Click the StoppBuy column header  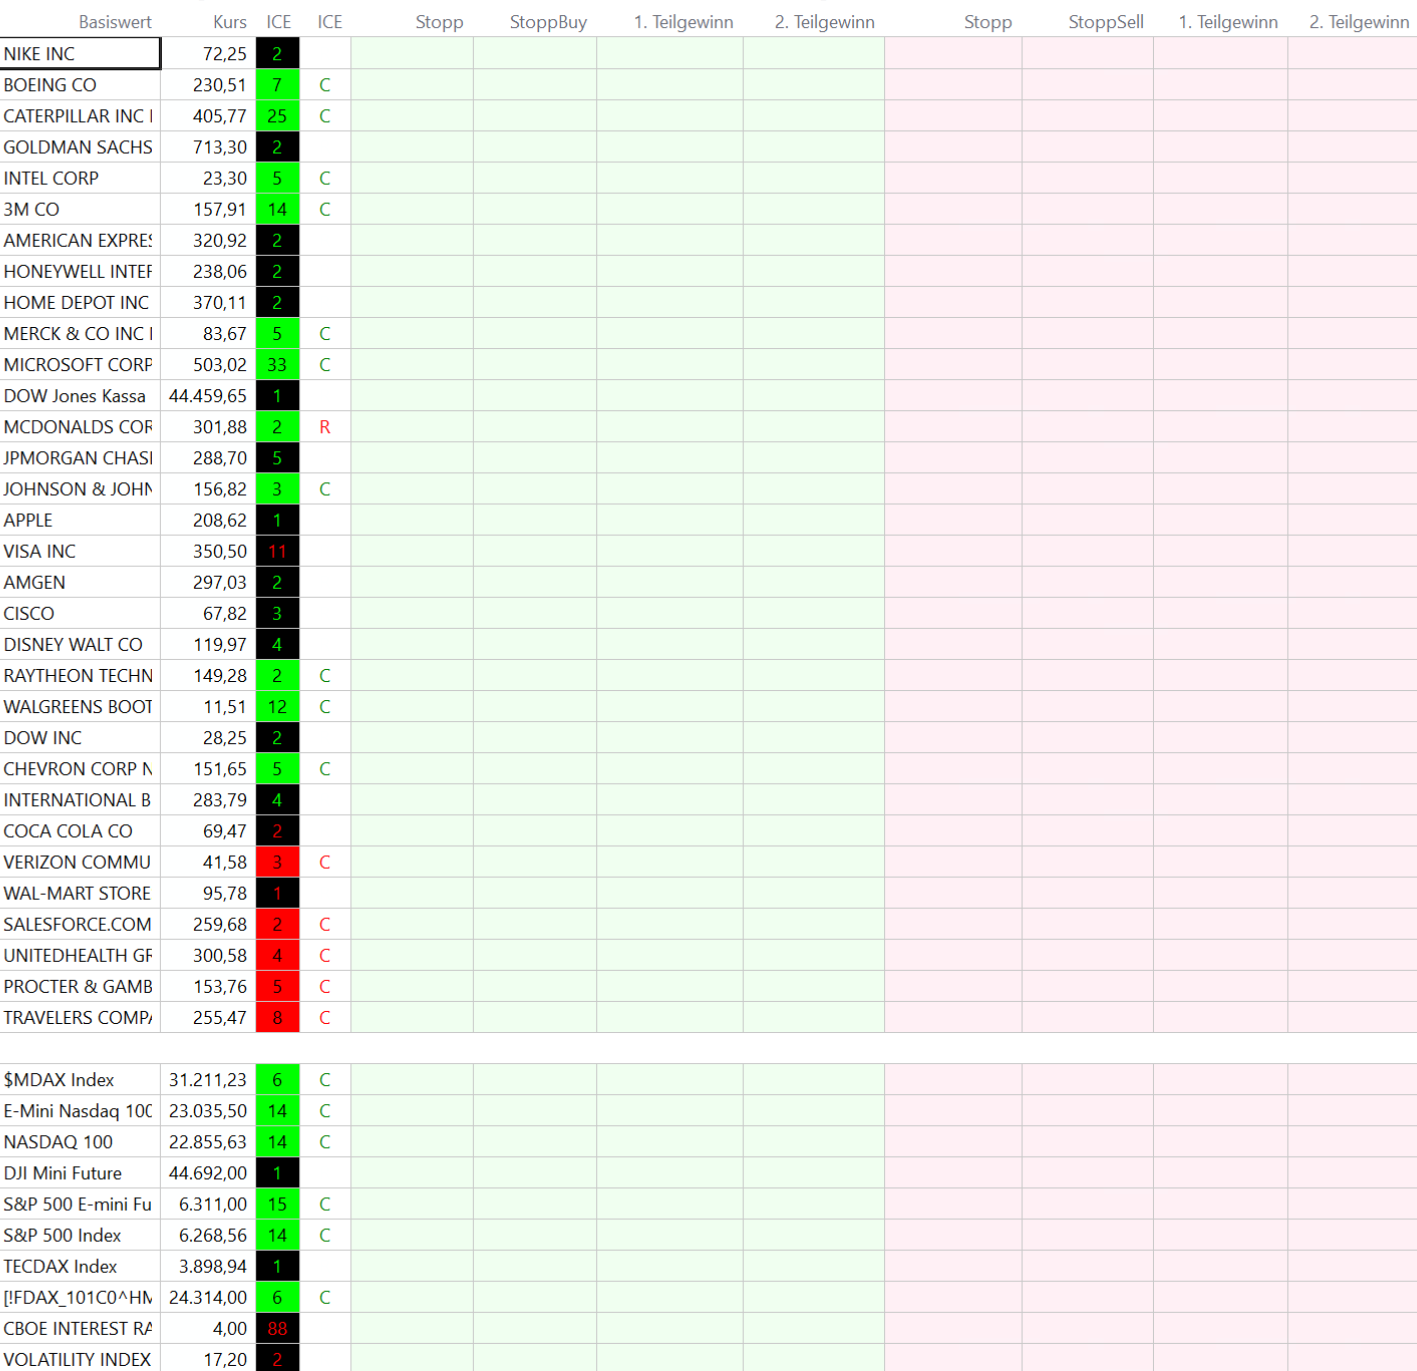point(547,22)
